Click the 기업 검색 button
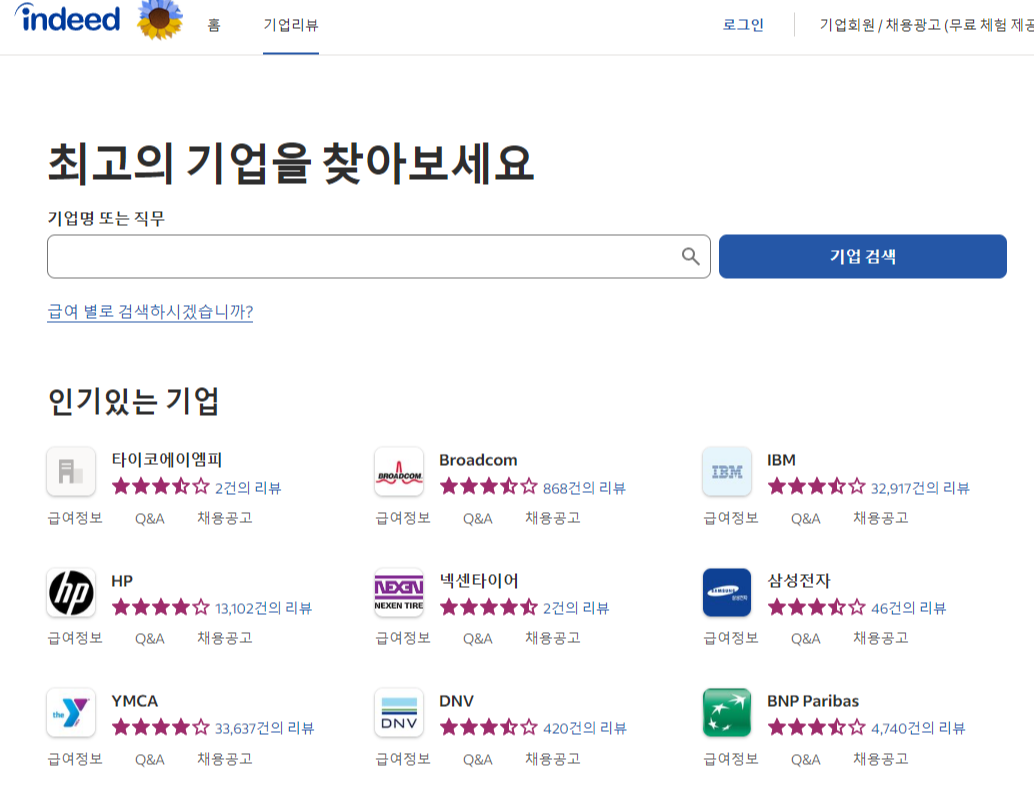The width and height of the screenshot is (1034, 794). 863,257
